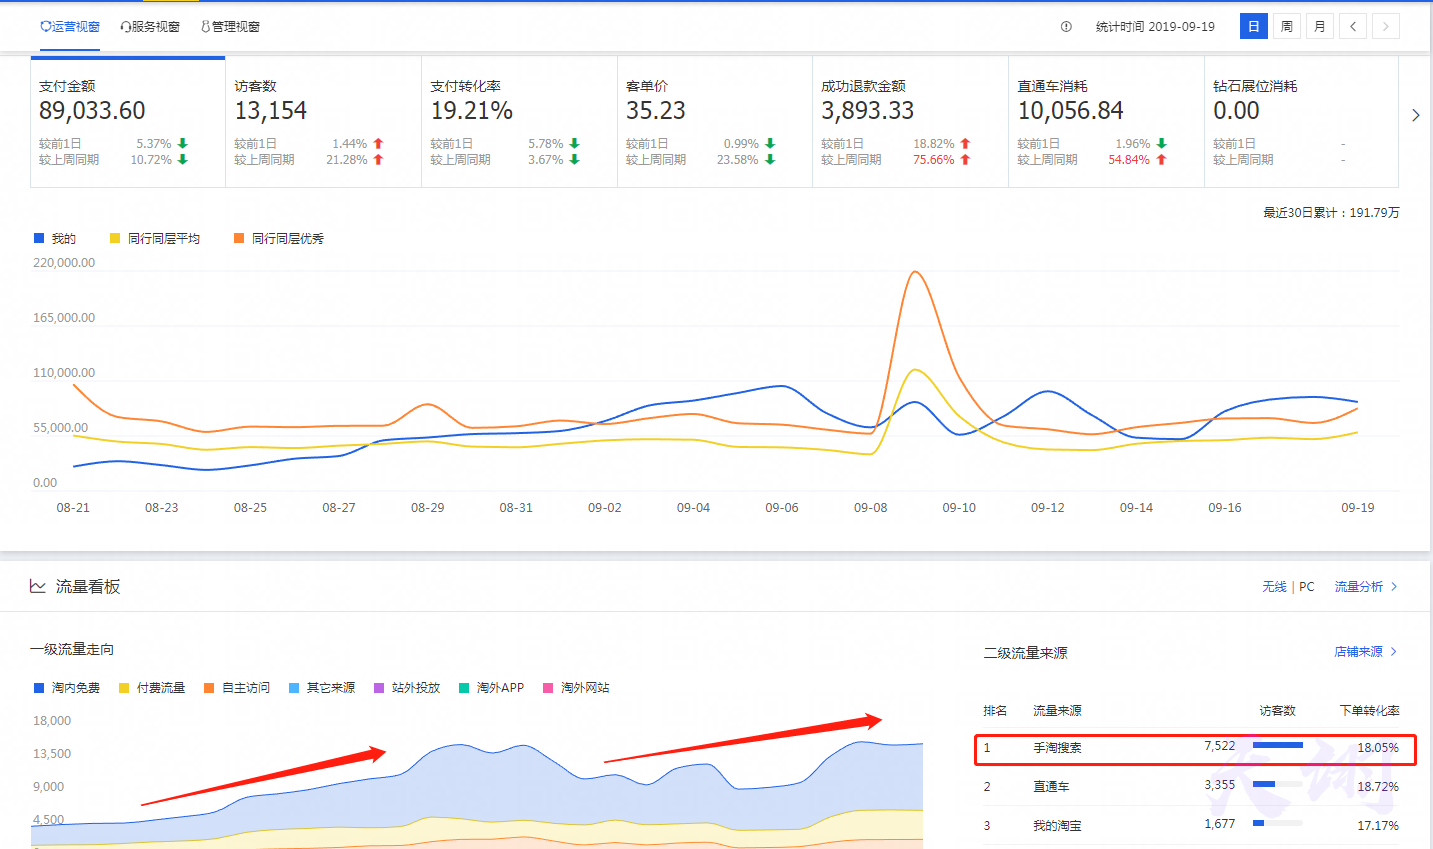Image resolution: width=1433 pixels, height=849 pixels.
Task: Select the 支付转化率 metric card
Action: tap(519, 122)
